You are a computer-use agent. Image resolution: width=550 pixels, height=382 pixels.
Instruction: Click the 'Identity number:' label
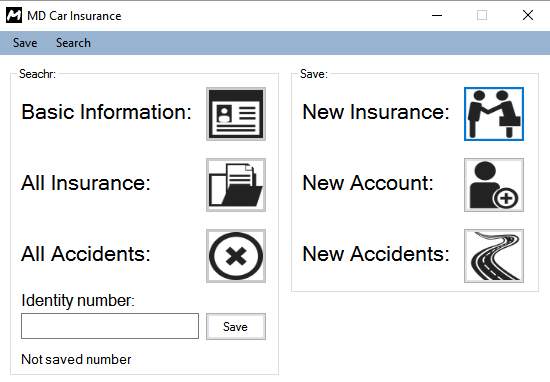tap(78, 300)
